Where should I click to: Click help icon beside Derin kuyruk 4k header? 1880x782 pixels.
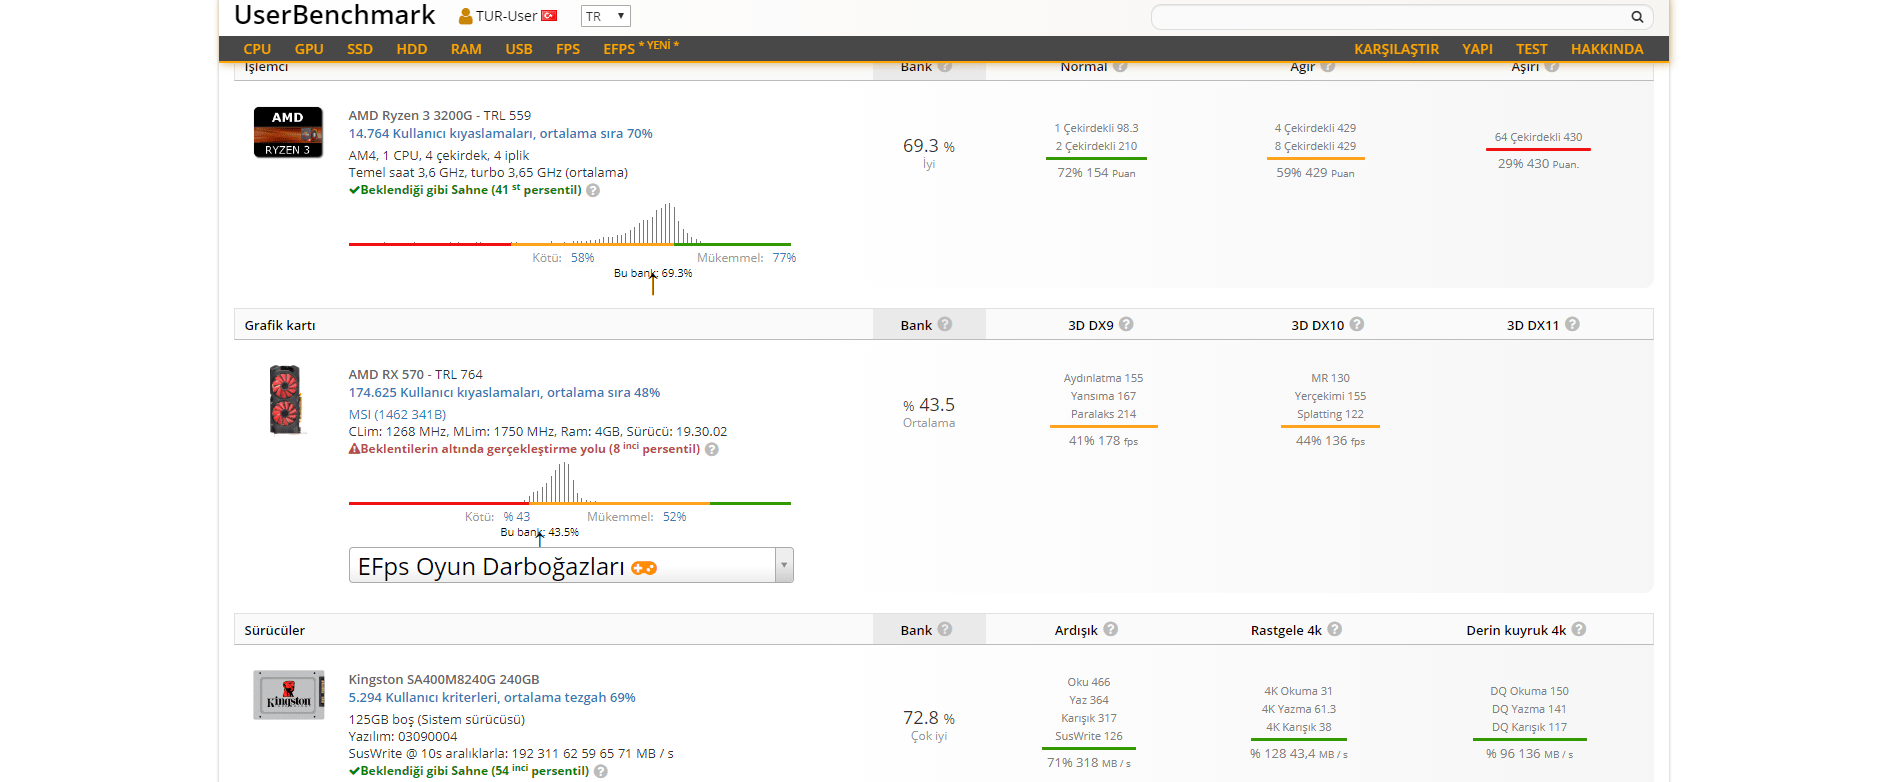[x=1579, y=629]
